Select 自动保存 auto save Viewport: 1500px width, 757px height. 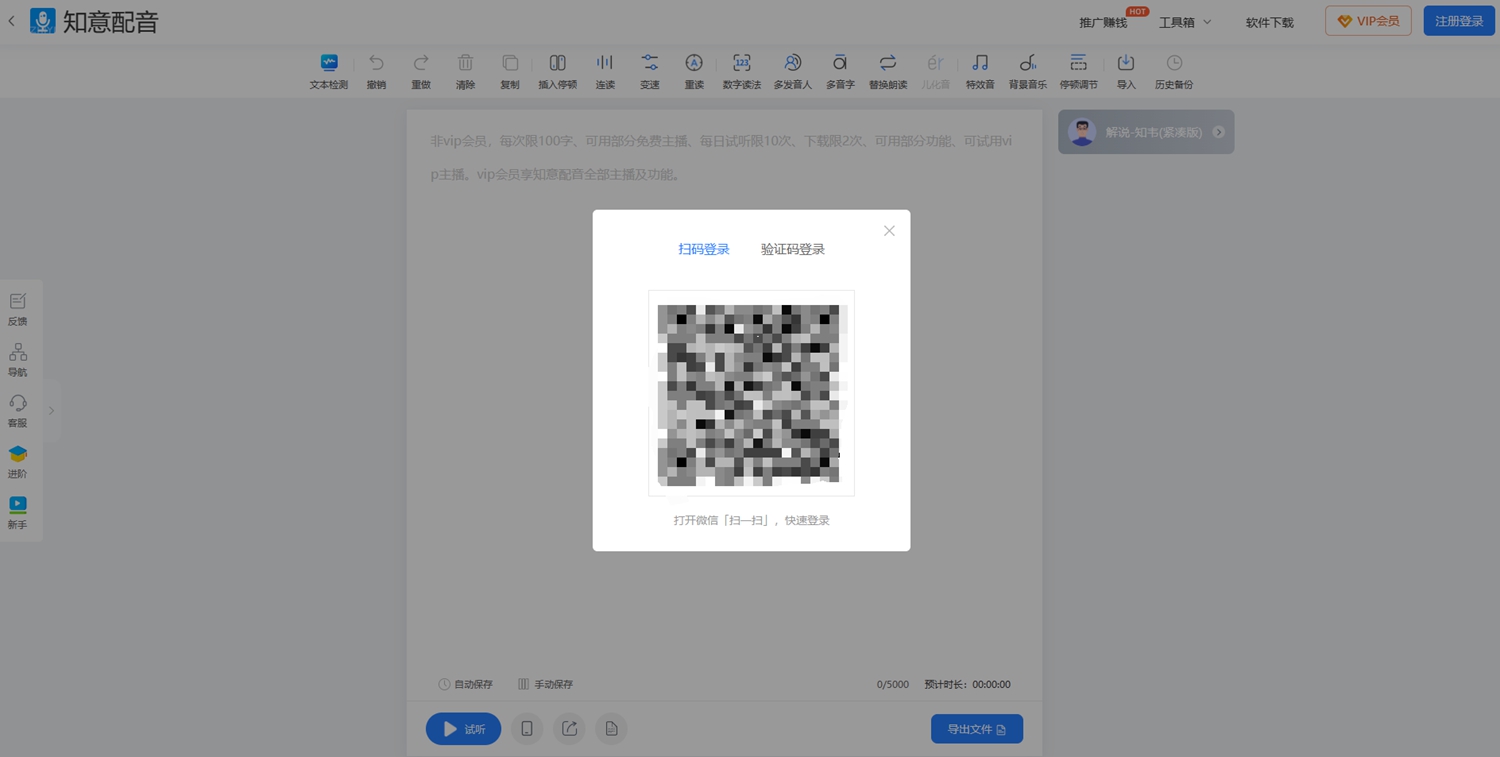[x=466, y=684]
